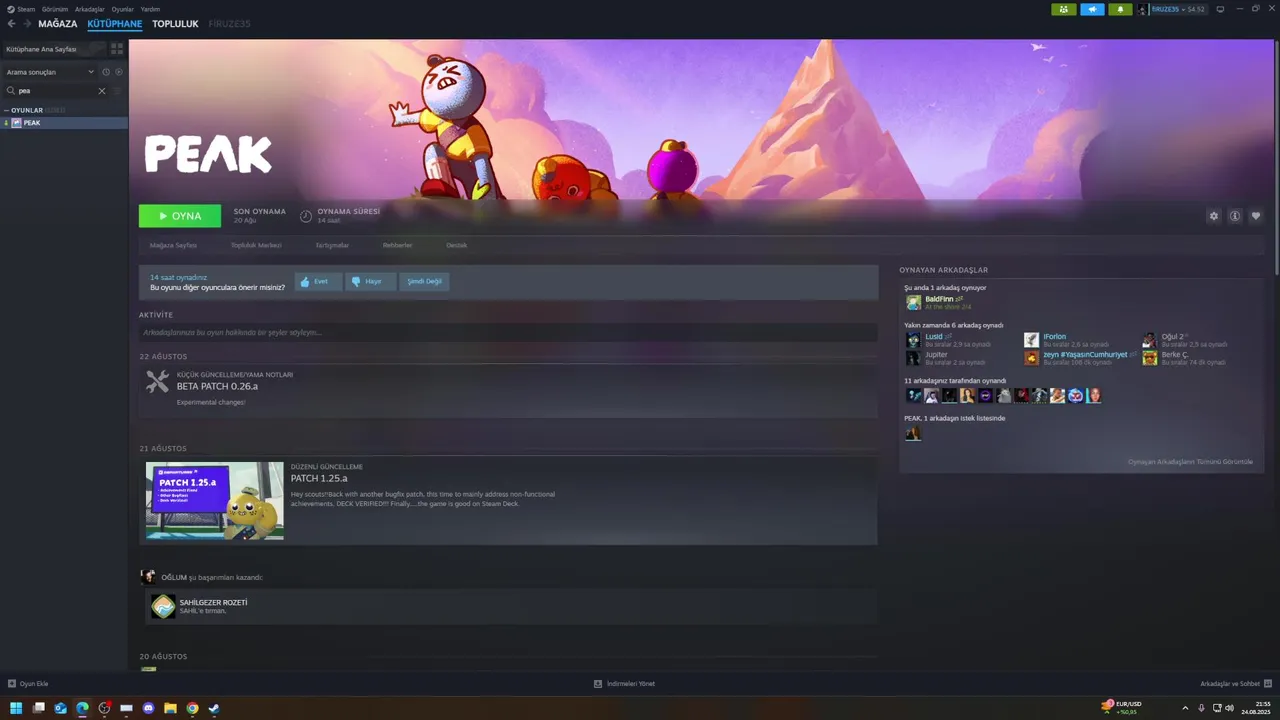Go forward with the right arrow
The image size is (1280, 720).
pos(25,23)
